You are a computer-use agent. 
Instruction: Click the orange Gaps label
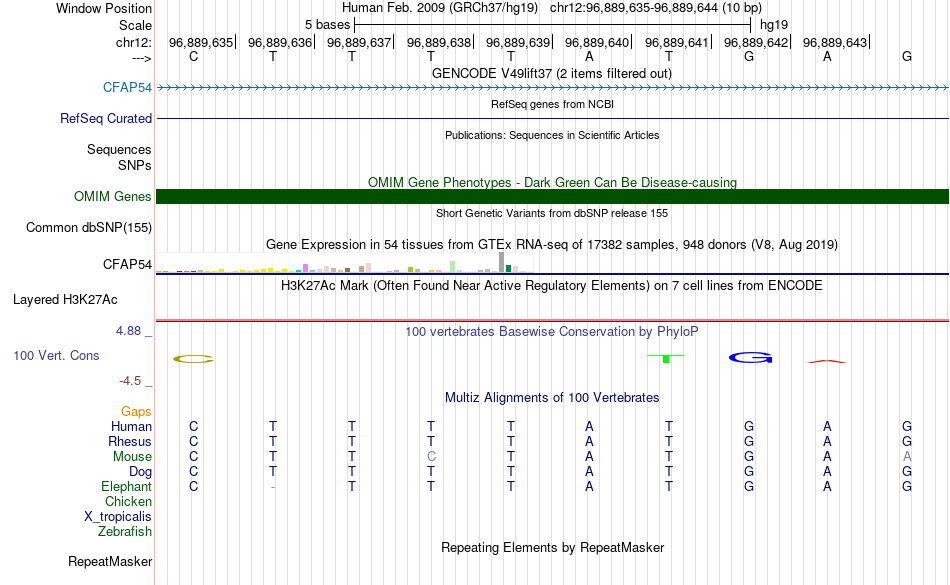pos(136,412)
